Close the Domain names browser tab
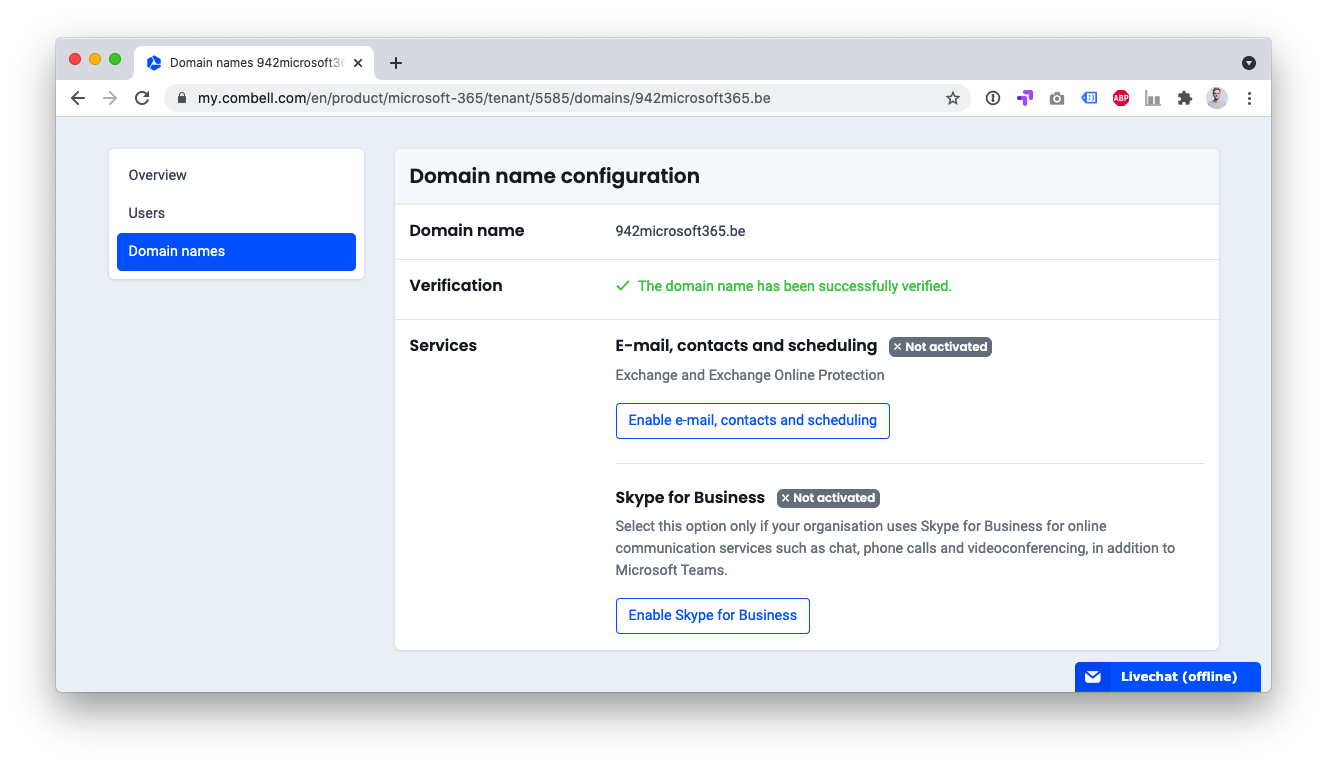 pos(358,63)
